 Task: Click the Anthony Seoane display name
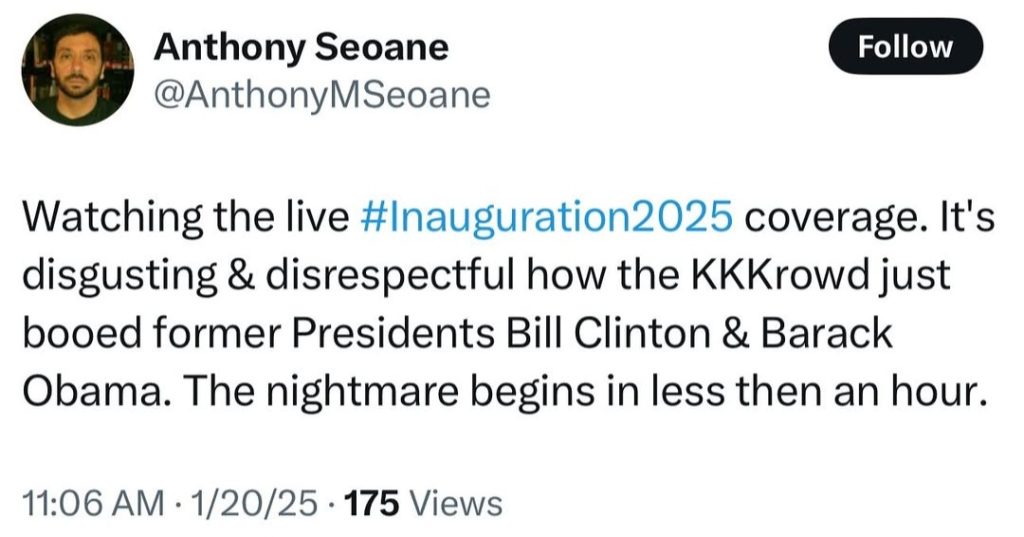coord(301,46)
